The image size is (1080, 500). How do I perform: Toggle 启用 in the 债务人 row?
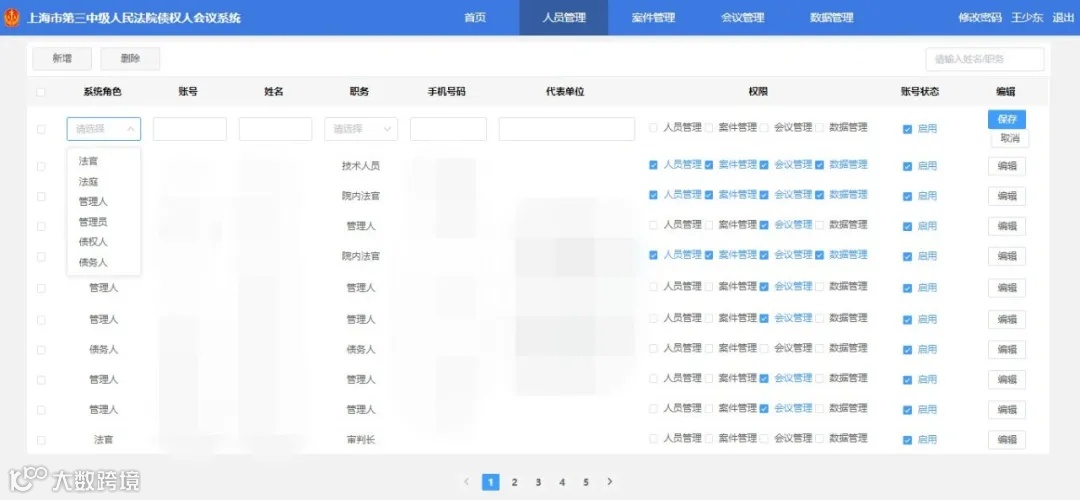[907, 350]
